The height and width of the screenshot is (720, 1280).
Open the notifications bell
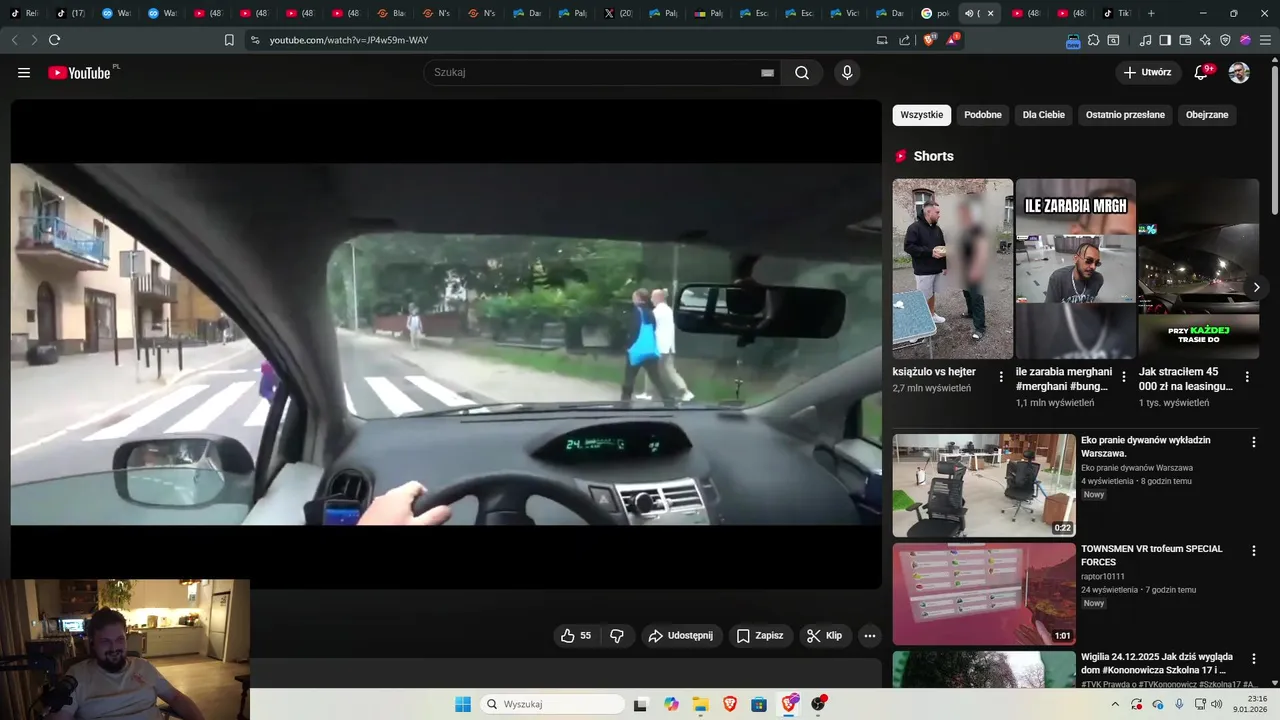(1202, 72)
